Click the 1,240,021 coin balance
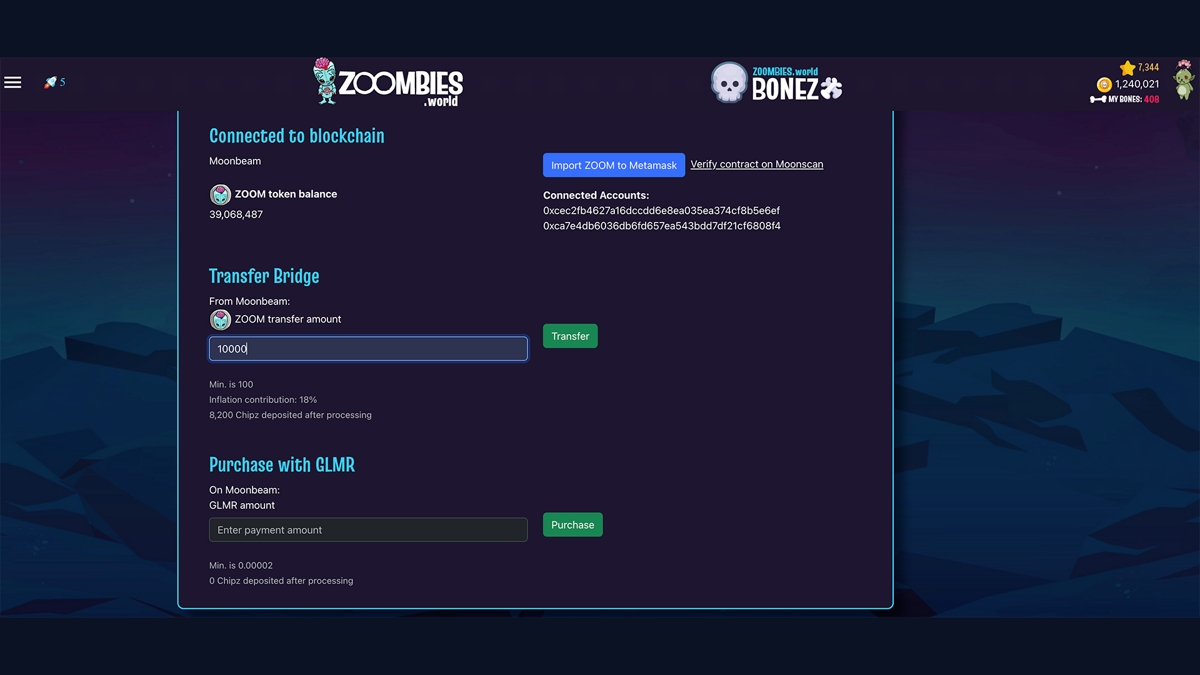Image resolution: width=1200 pixels, height=675 pixels. (x=1137, y=85)
